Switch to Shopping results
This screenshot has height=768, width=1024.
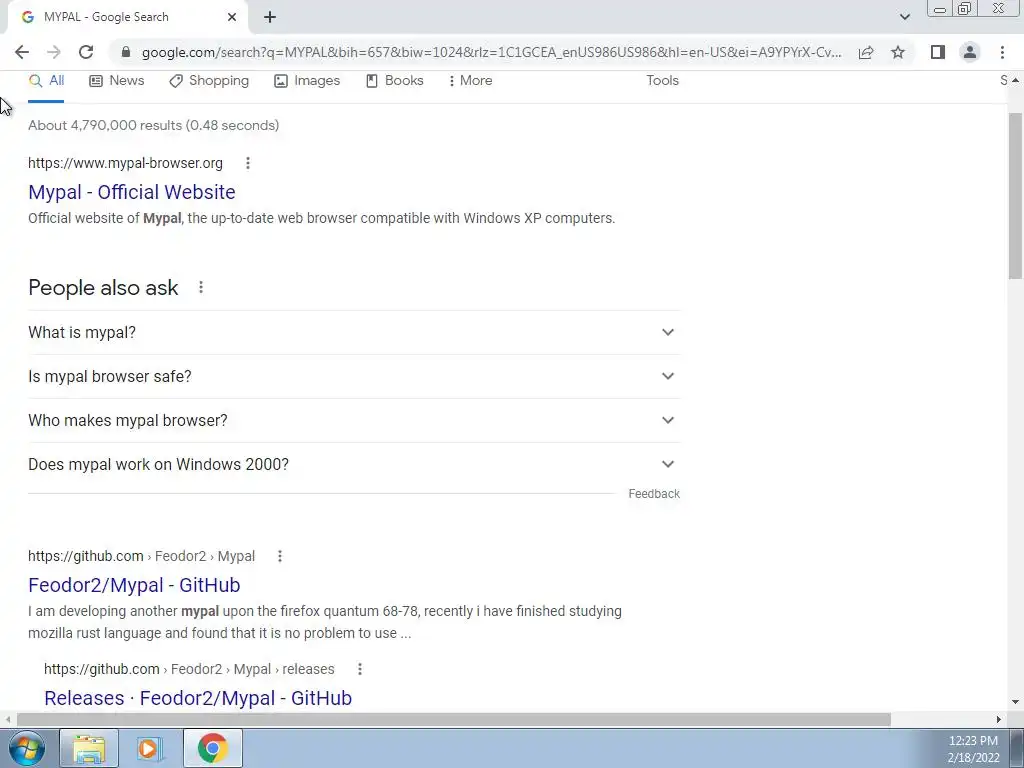click(x=209, y=81)
